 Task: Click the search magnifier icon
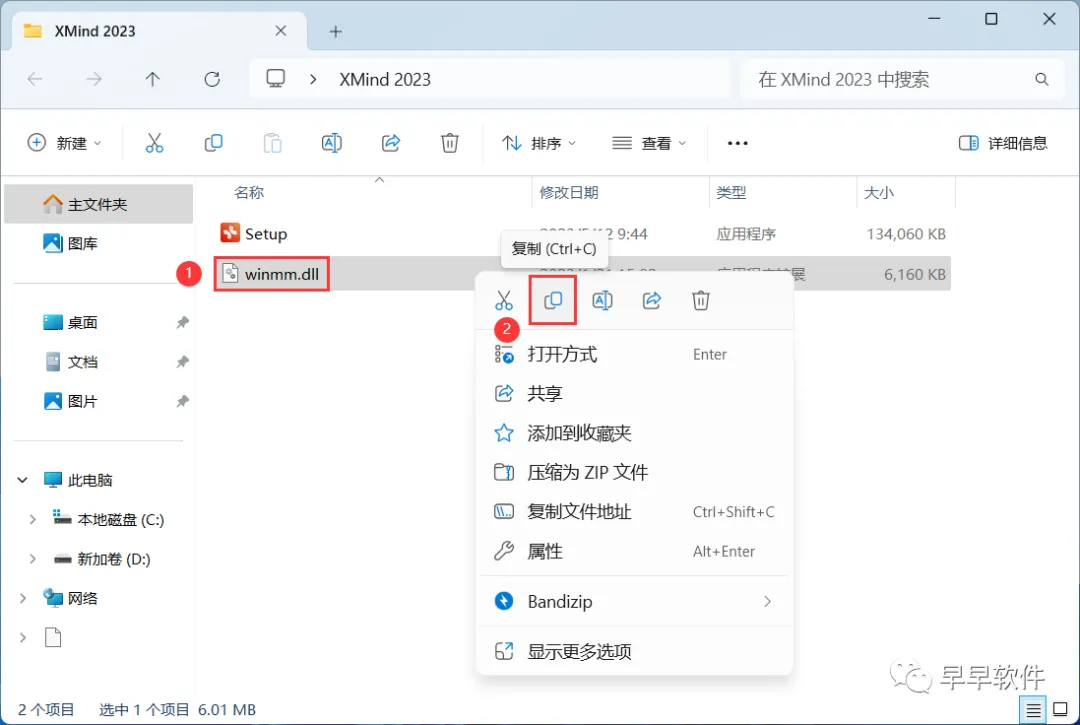[1041, 79]
